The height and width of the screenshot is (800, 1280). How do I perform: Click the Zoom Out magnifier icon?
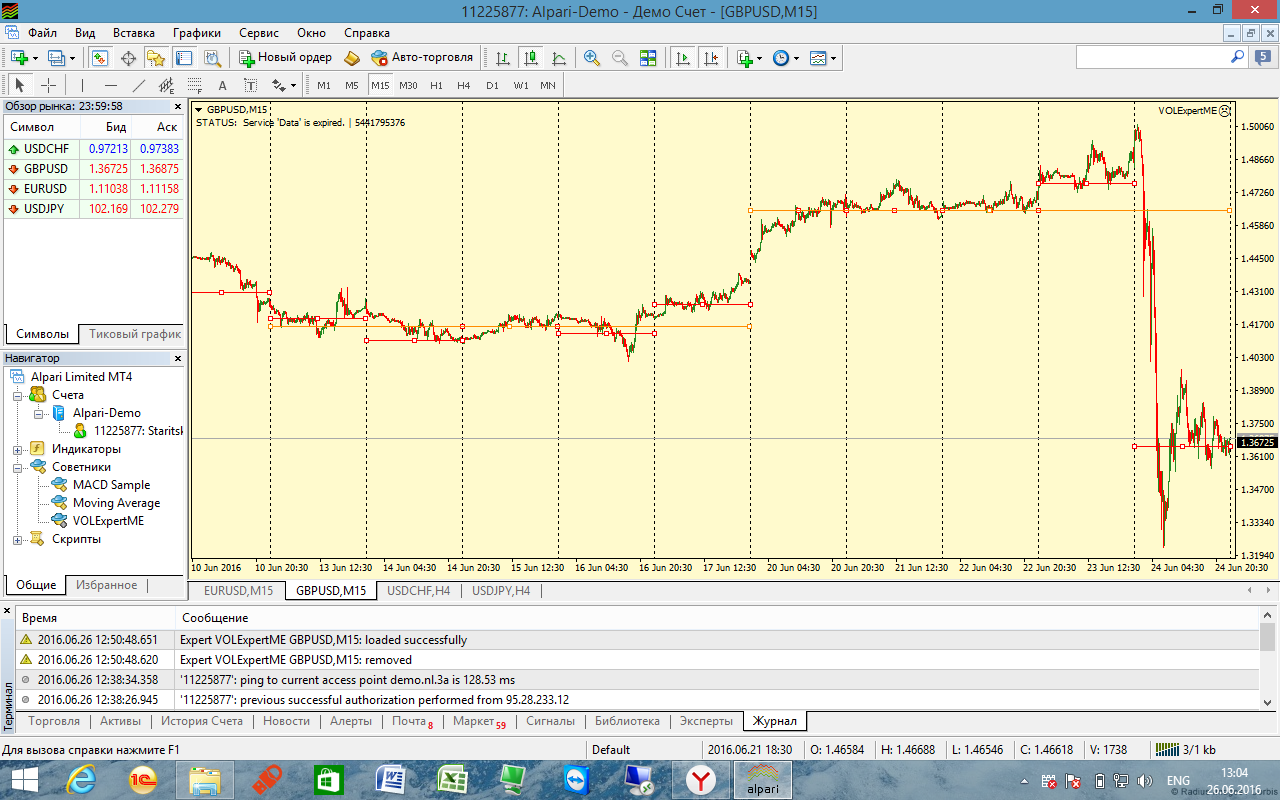coord(620,58)
